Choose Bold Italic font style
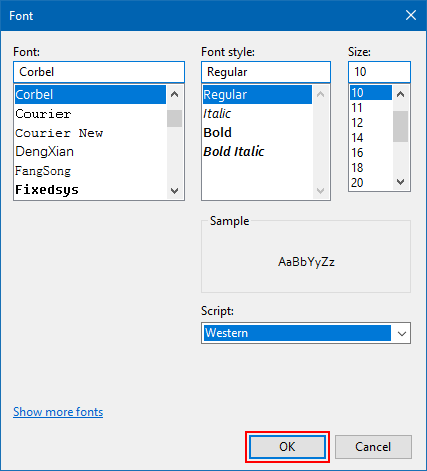 click(x=257, y=152)
